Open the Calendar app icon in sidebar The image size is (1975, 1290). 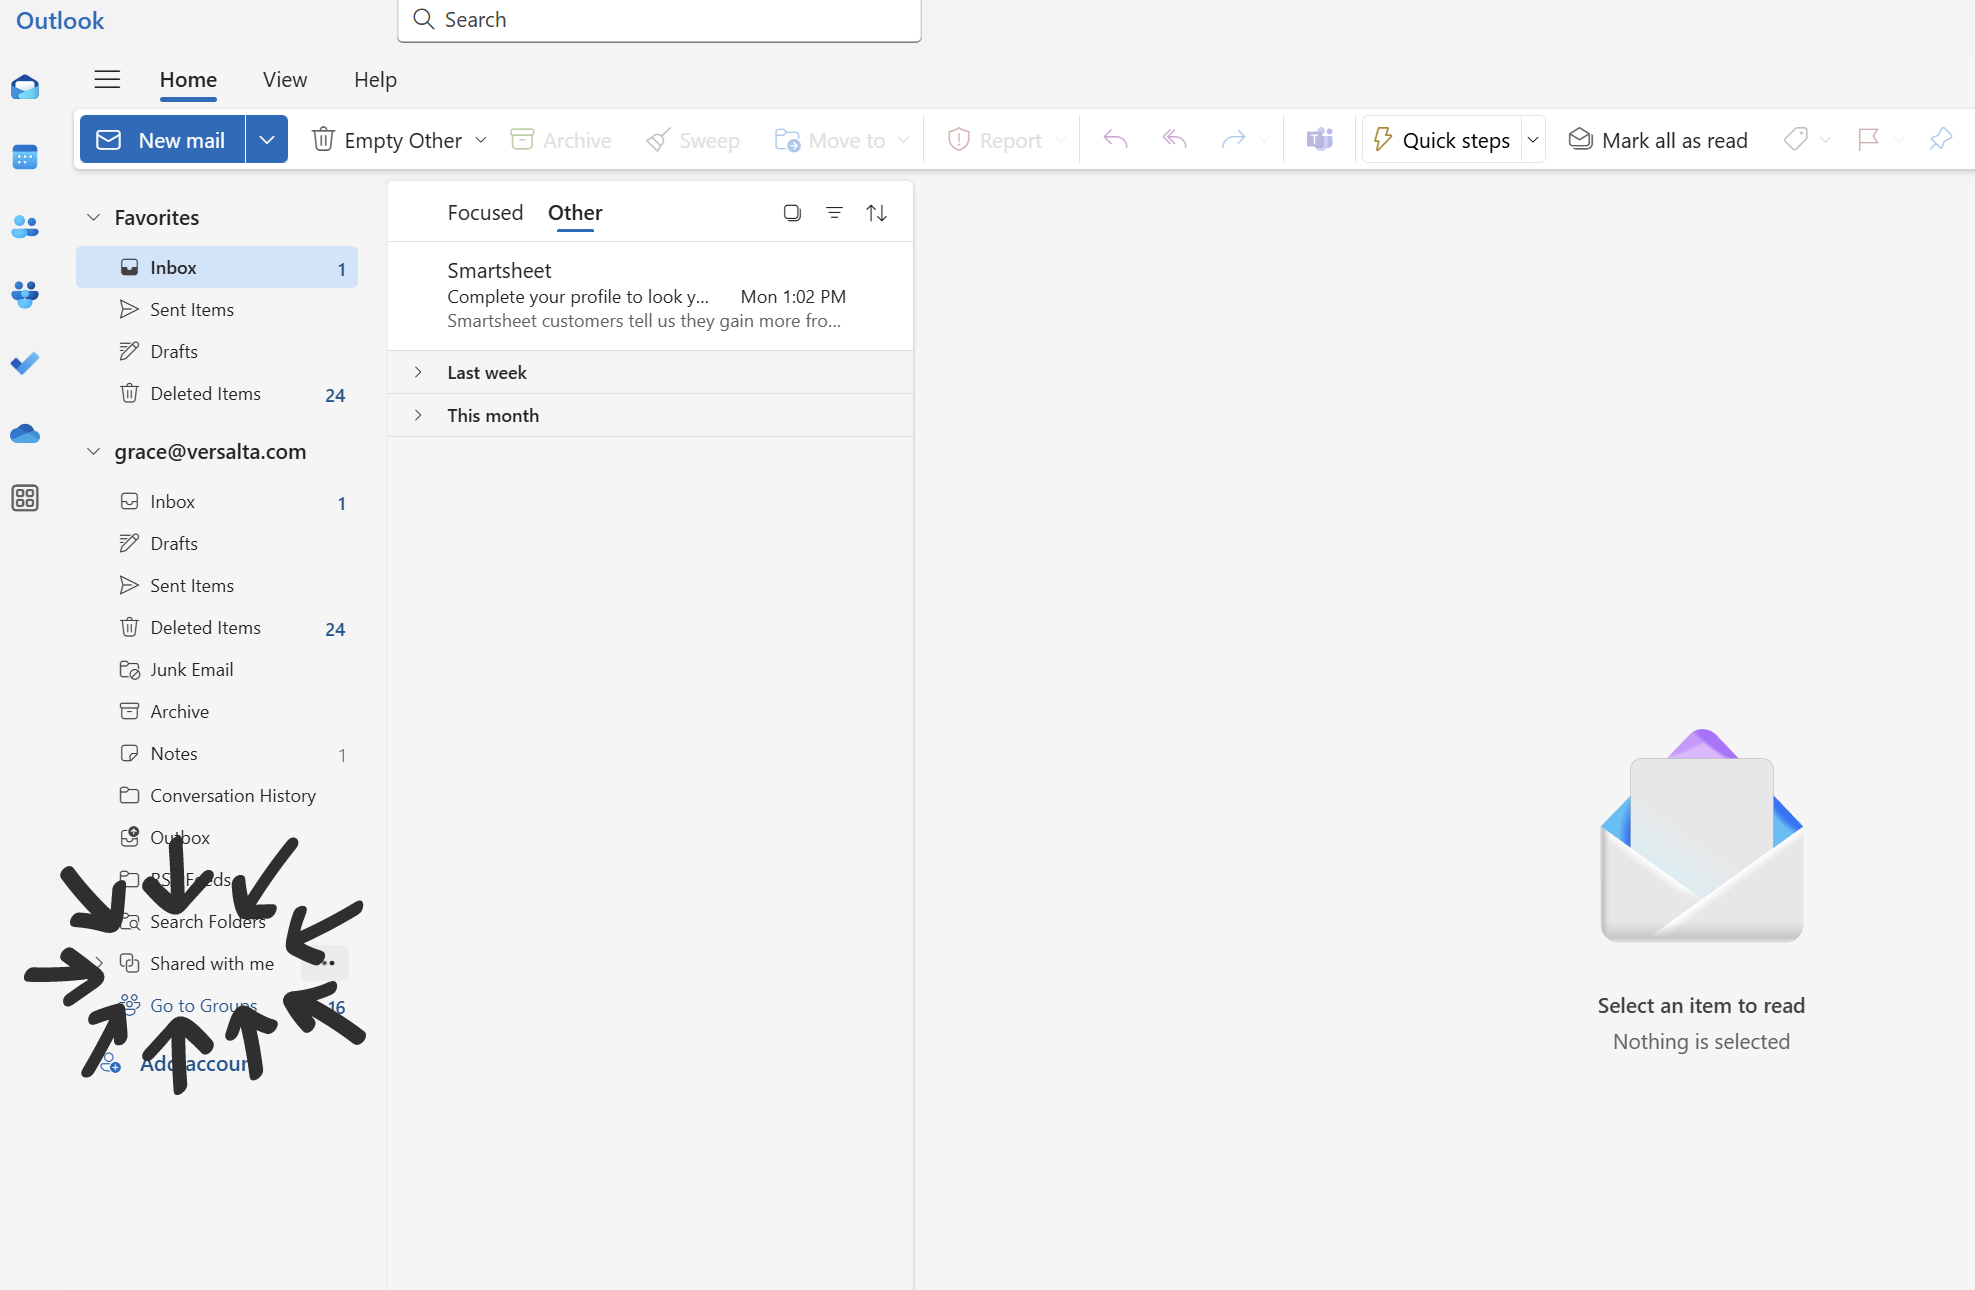25,157
